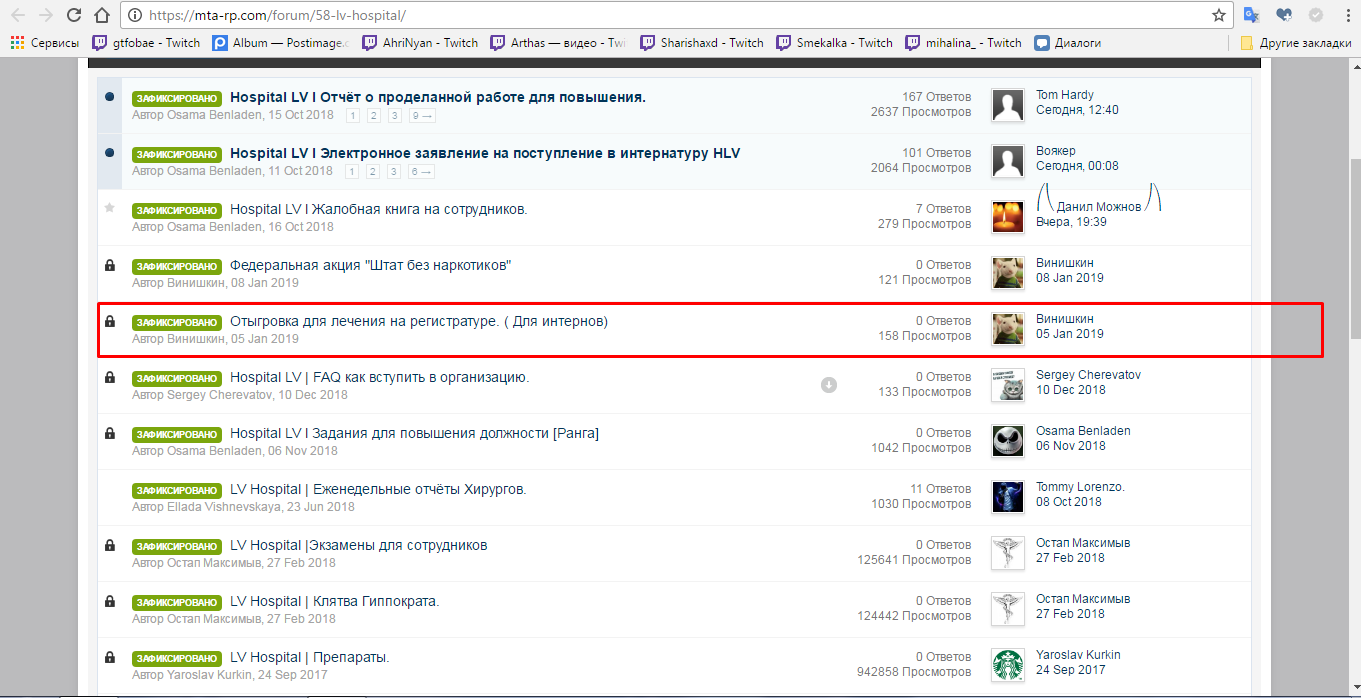The width and height of the screenshot is (1361, 698).
Task: Open thread Отчёт о проделанной работе для повышения
Action: click(x=438, y=97)
